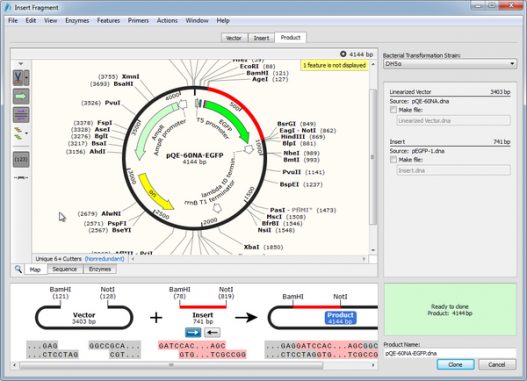The height and width of the screenshot is (381, 527).
Task: Check Make file for Insert
Action: pyautogui.click(x=393, y=160)
